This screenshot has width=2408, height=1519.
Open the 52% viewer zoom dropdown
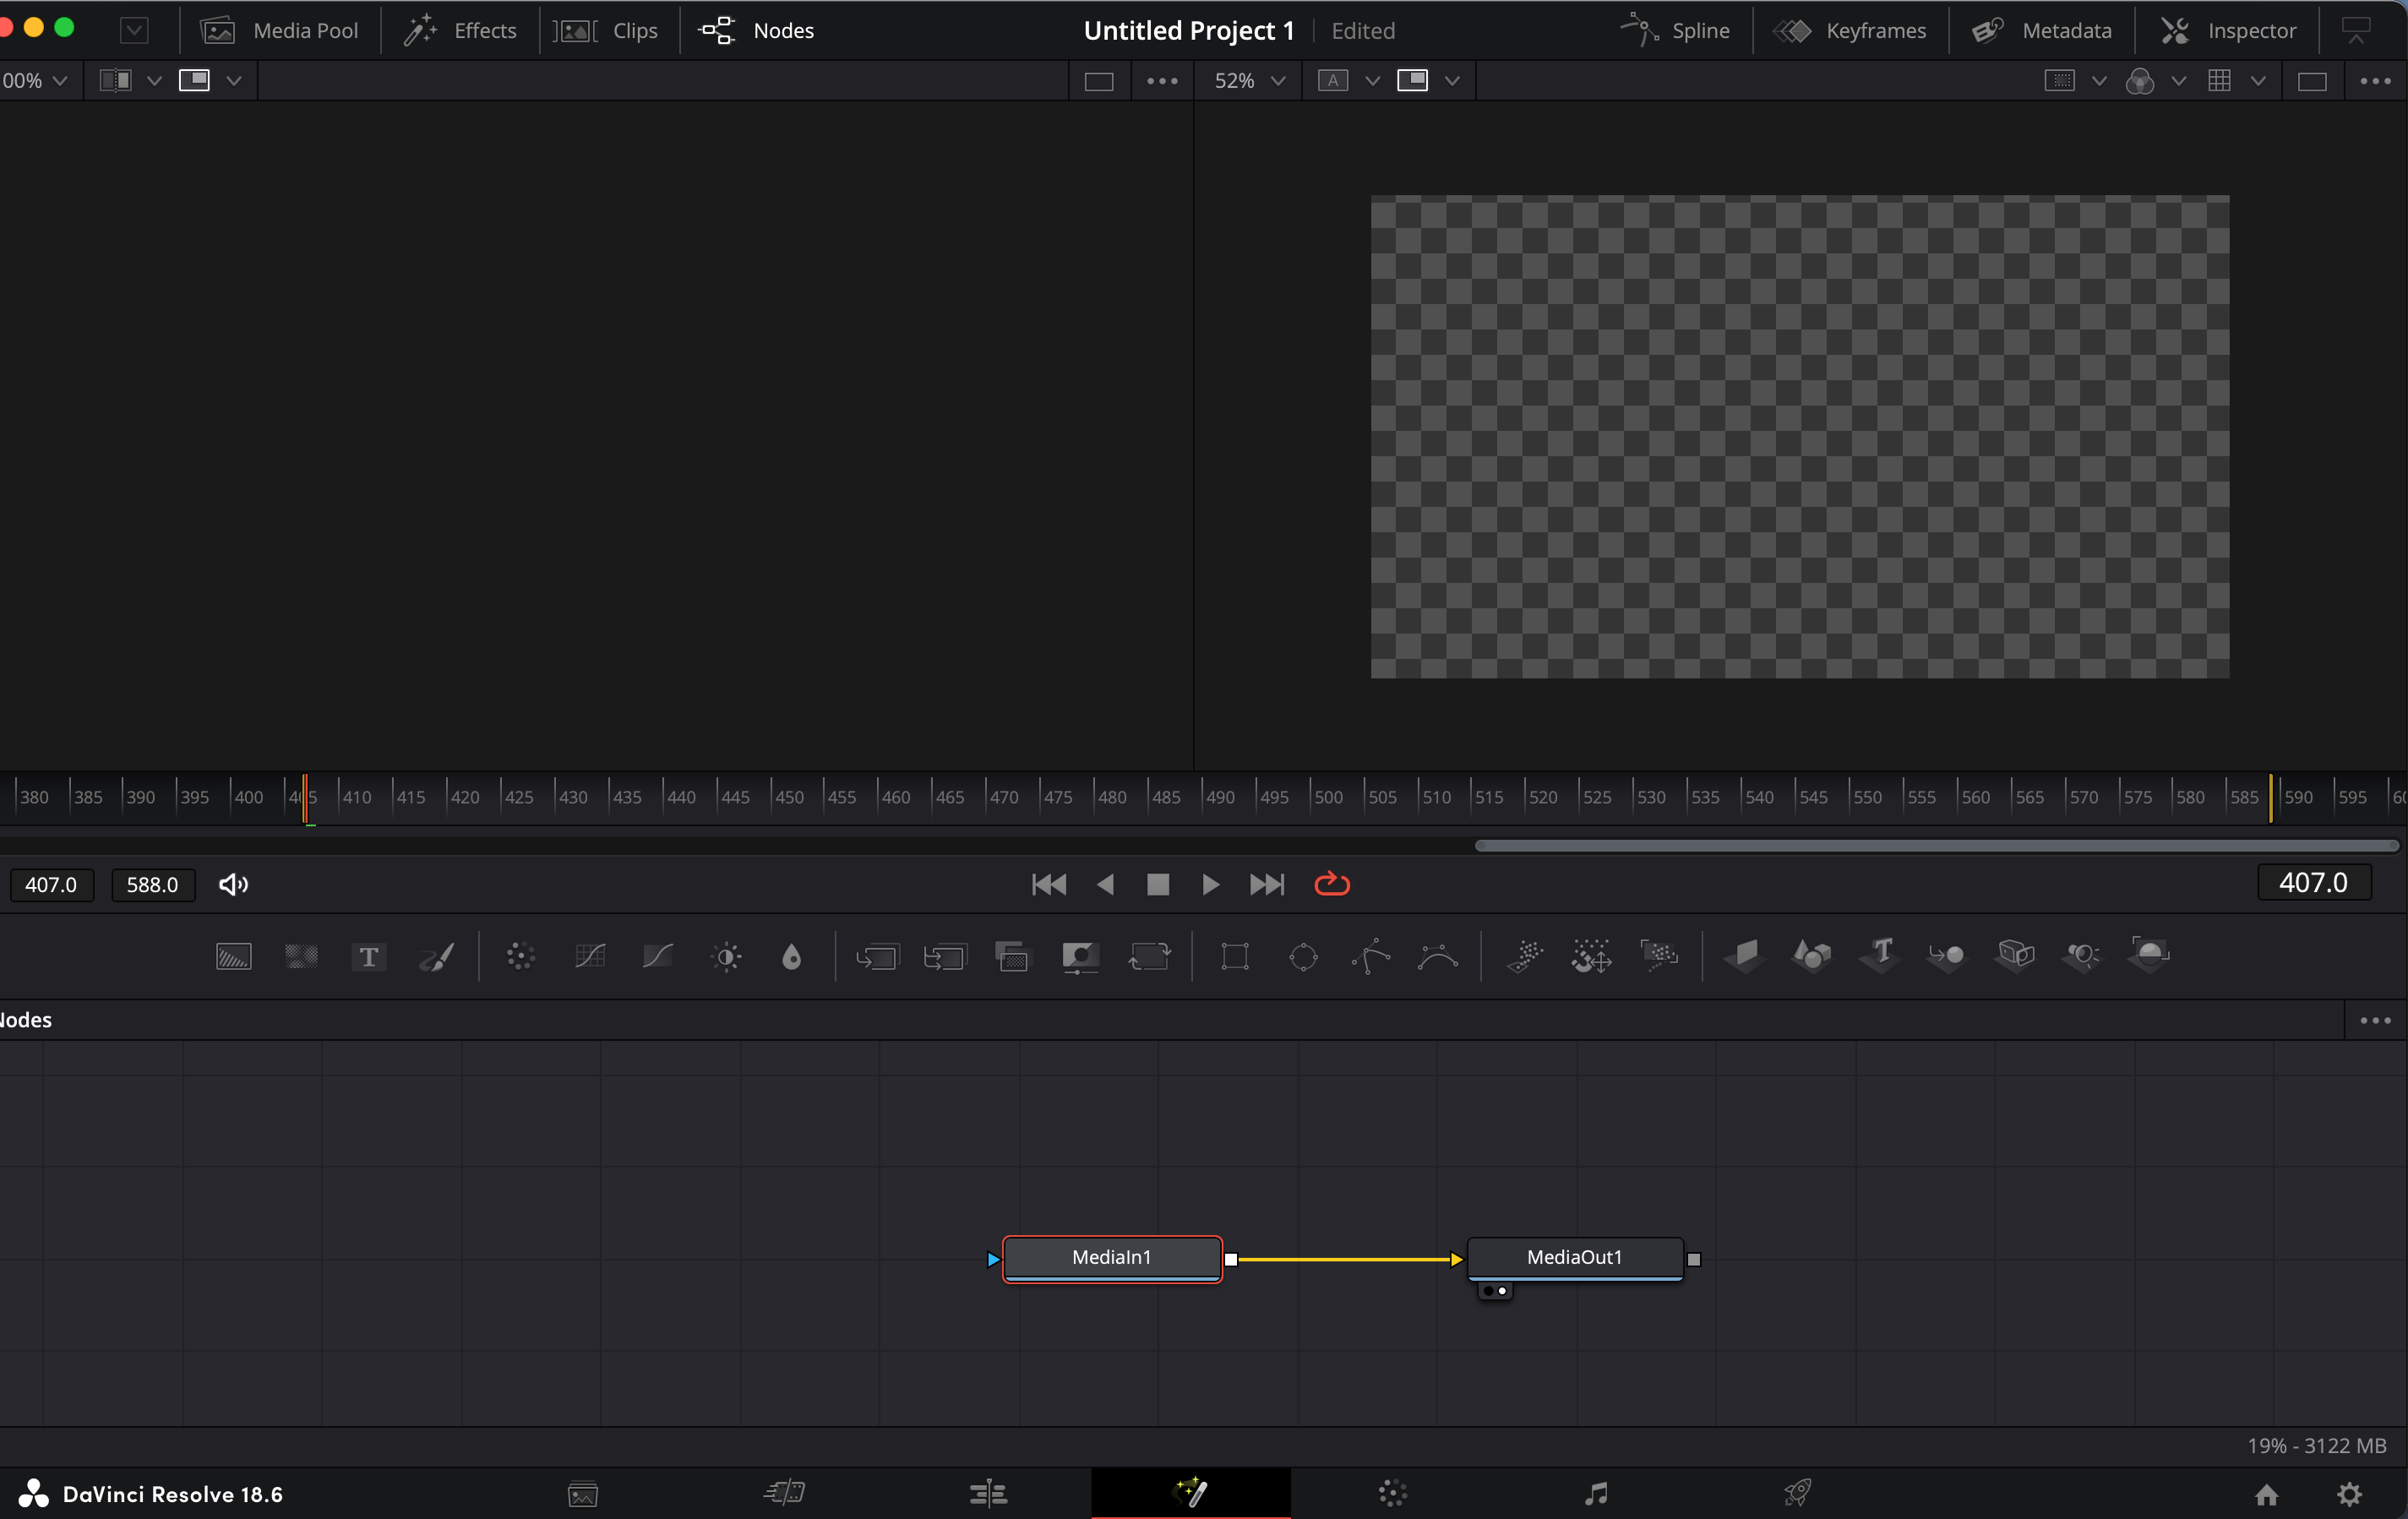[1250, 81]
